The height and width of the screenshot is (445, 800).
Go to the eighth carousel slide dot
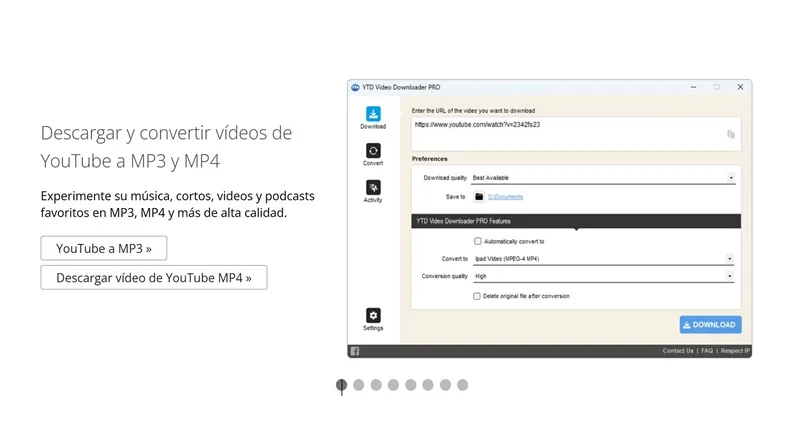463,385
